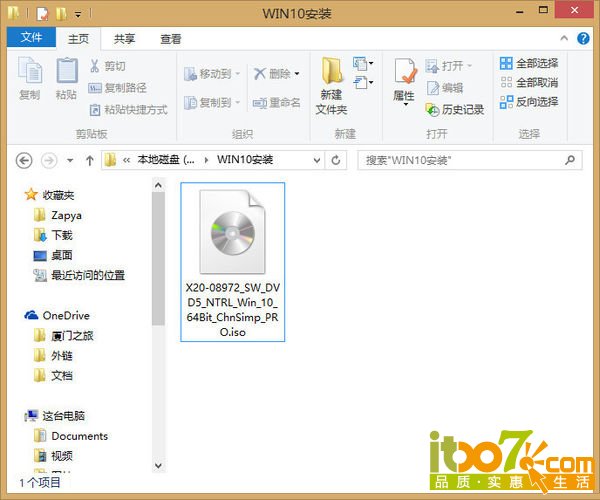The image size is (600, 500).
Task: Click Copy path (复制路径)
Action: [x=117, y=88]
